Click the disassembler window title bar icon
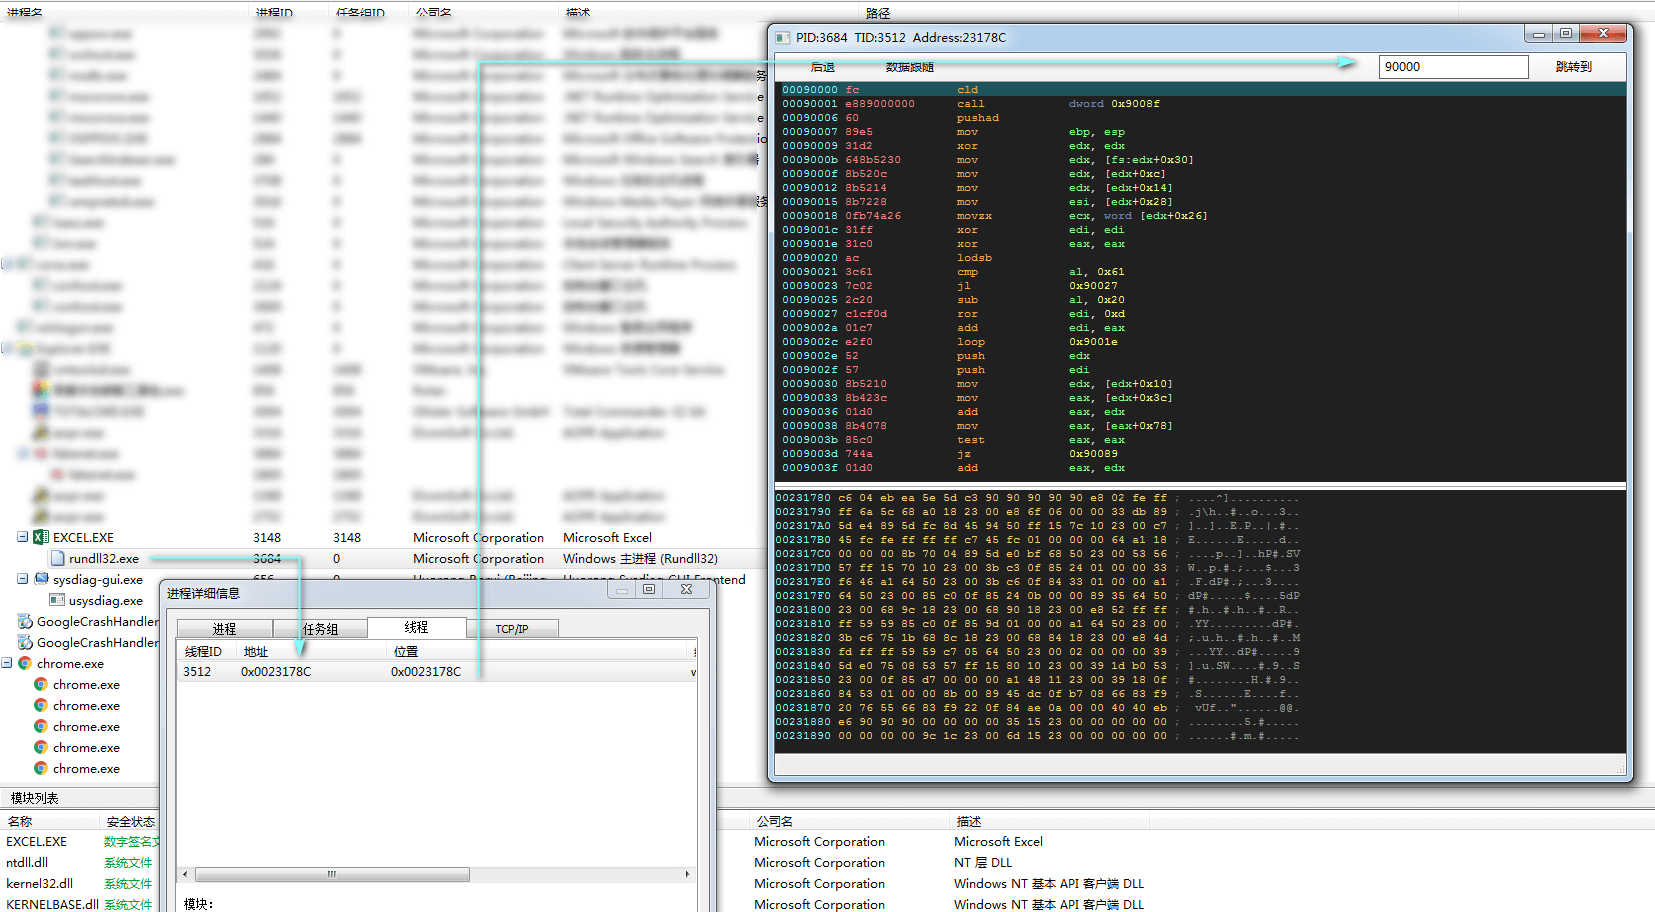This screenshot has width=1655, height=912. pos(783,37)
